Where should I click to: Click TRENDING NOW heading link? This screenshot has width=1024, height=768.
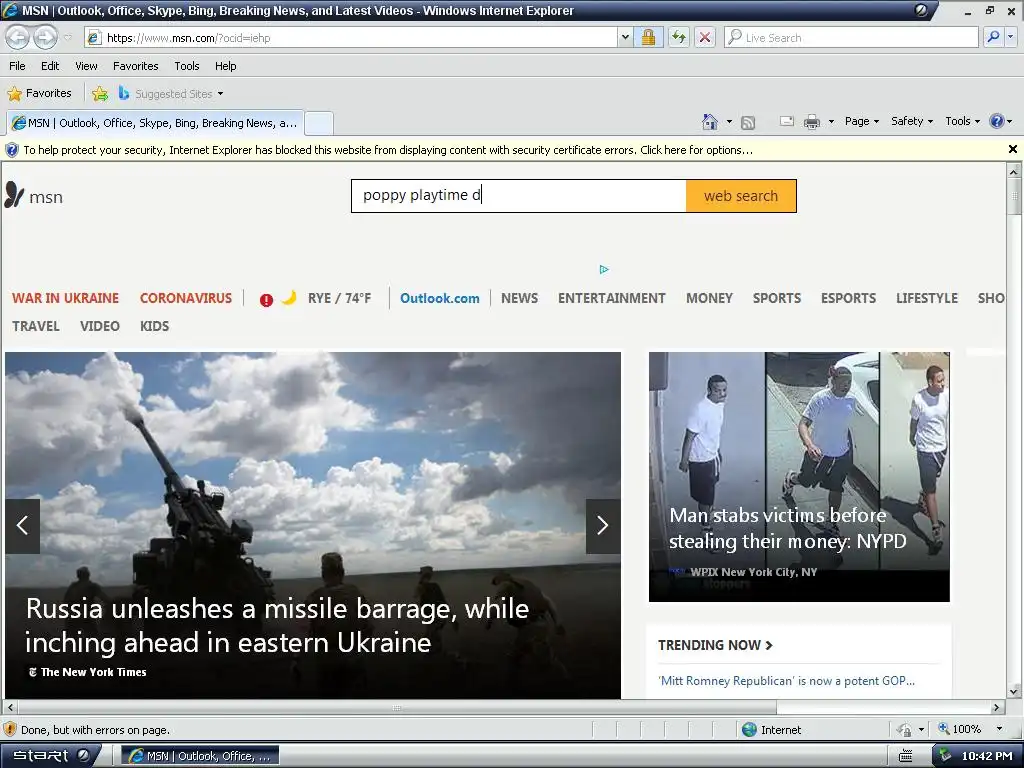(715, 645)
